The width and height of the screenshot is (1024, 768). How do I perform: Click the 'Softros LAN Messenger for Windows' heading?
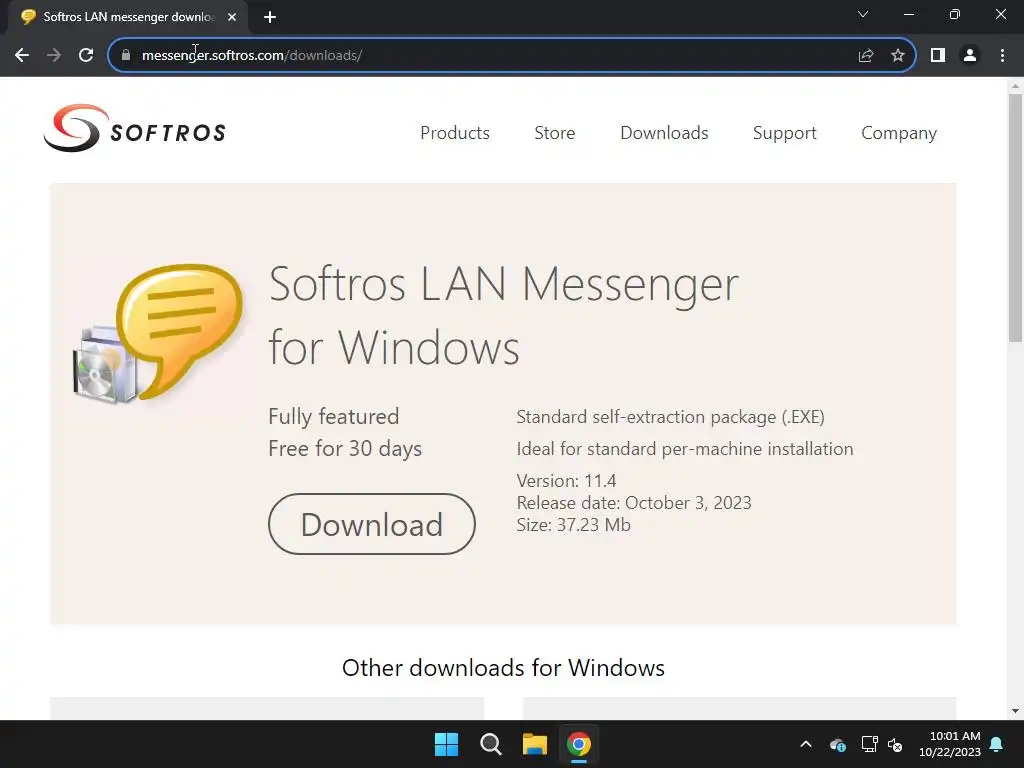tap(503, 315)
